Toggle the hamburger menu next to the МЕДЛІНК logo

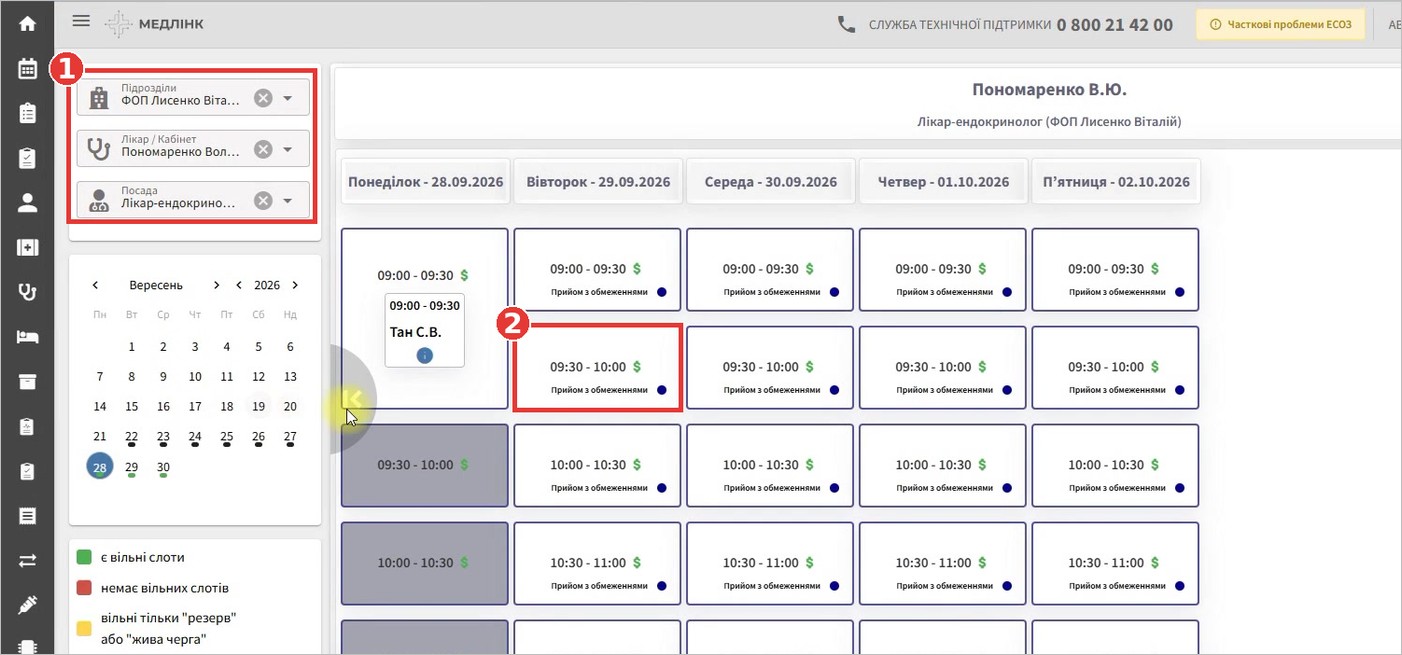tap(81, 21)
